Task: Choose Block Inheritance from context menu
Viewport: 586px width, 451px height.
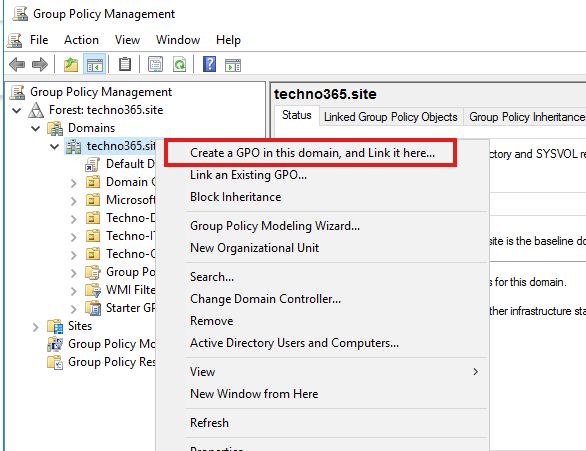Action: [x=323, y=197]
